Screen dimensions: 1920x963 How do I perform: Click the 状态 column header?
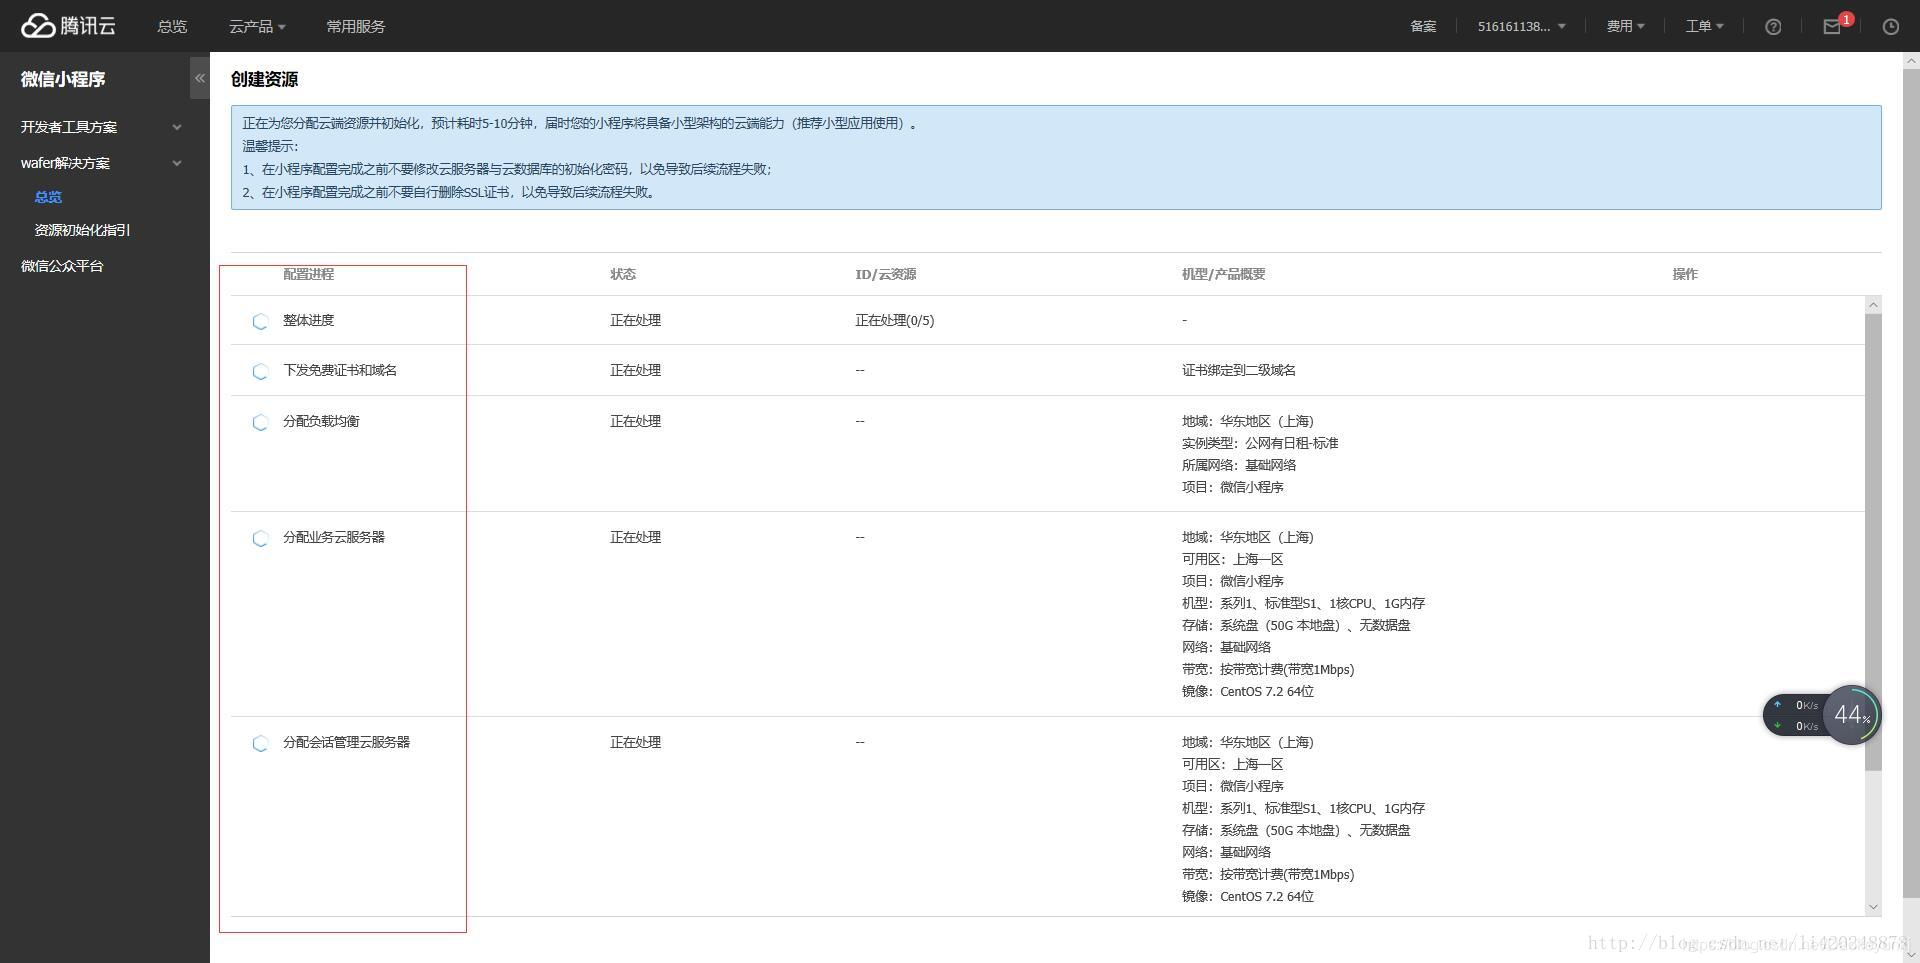tap(623, 274)
